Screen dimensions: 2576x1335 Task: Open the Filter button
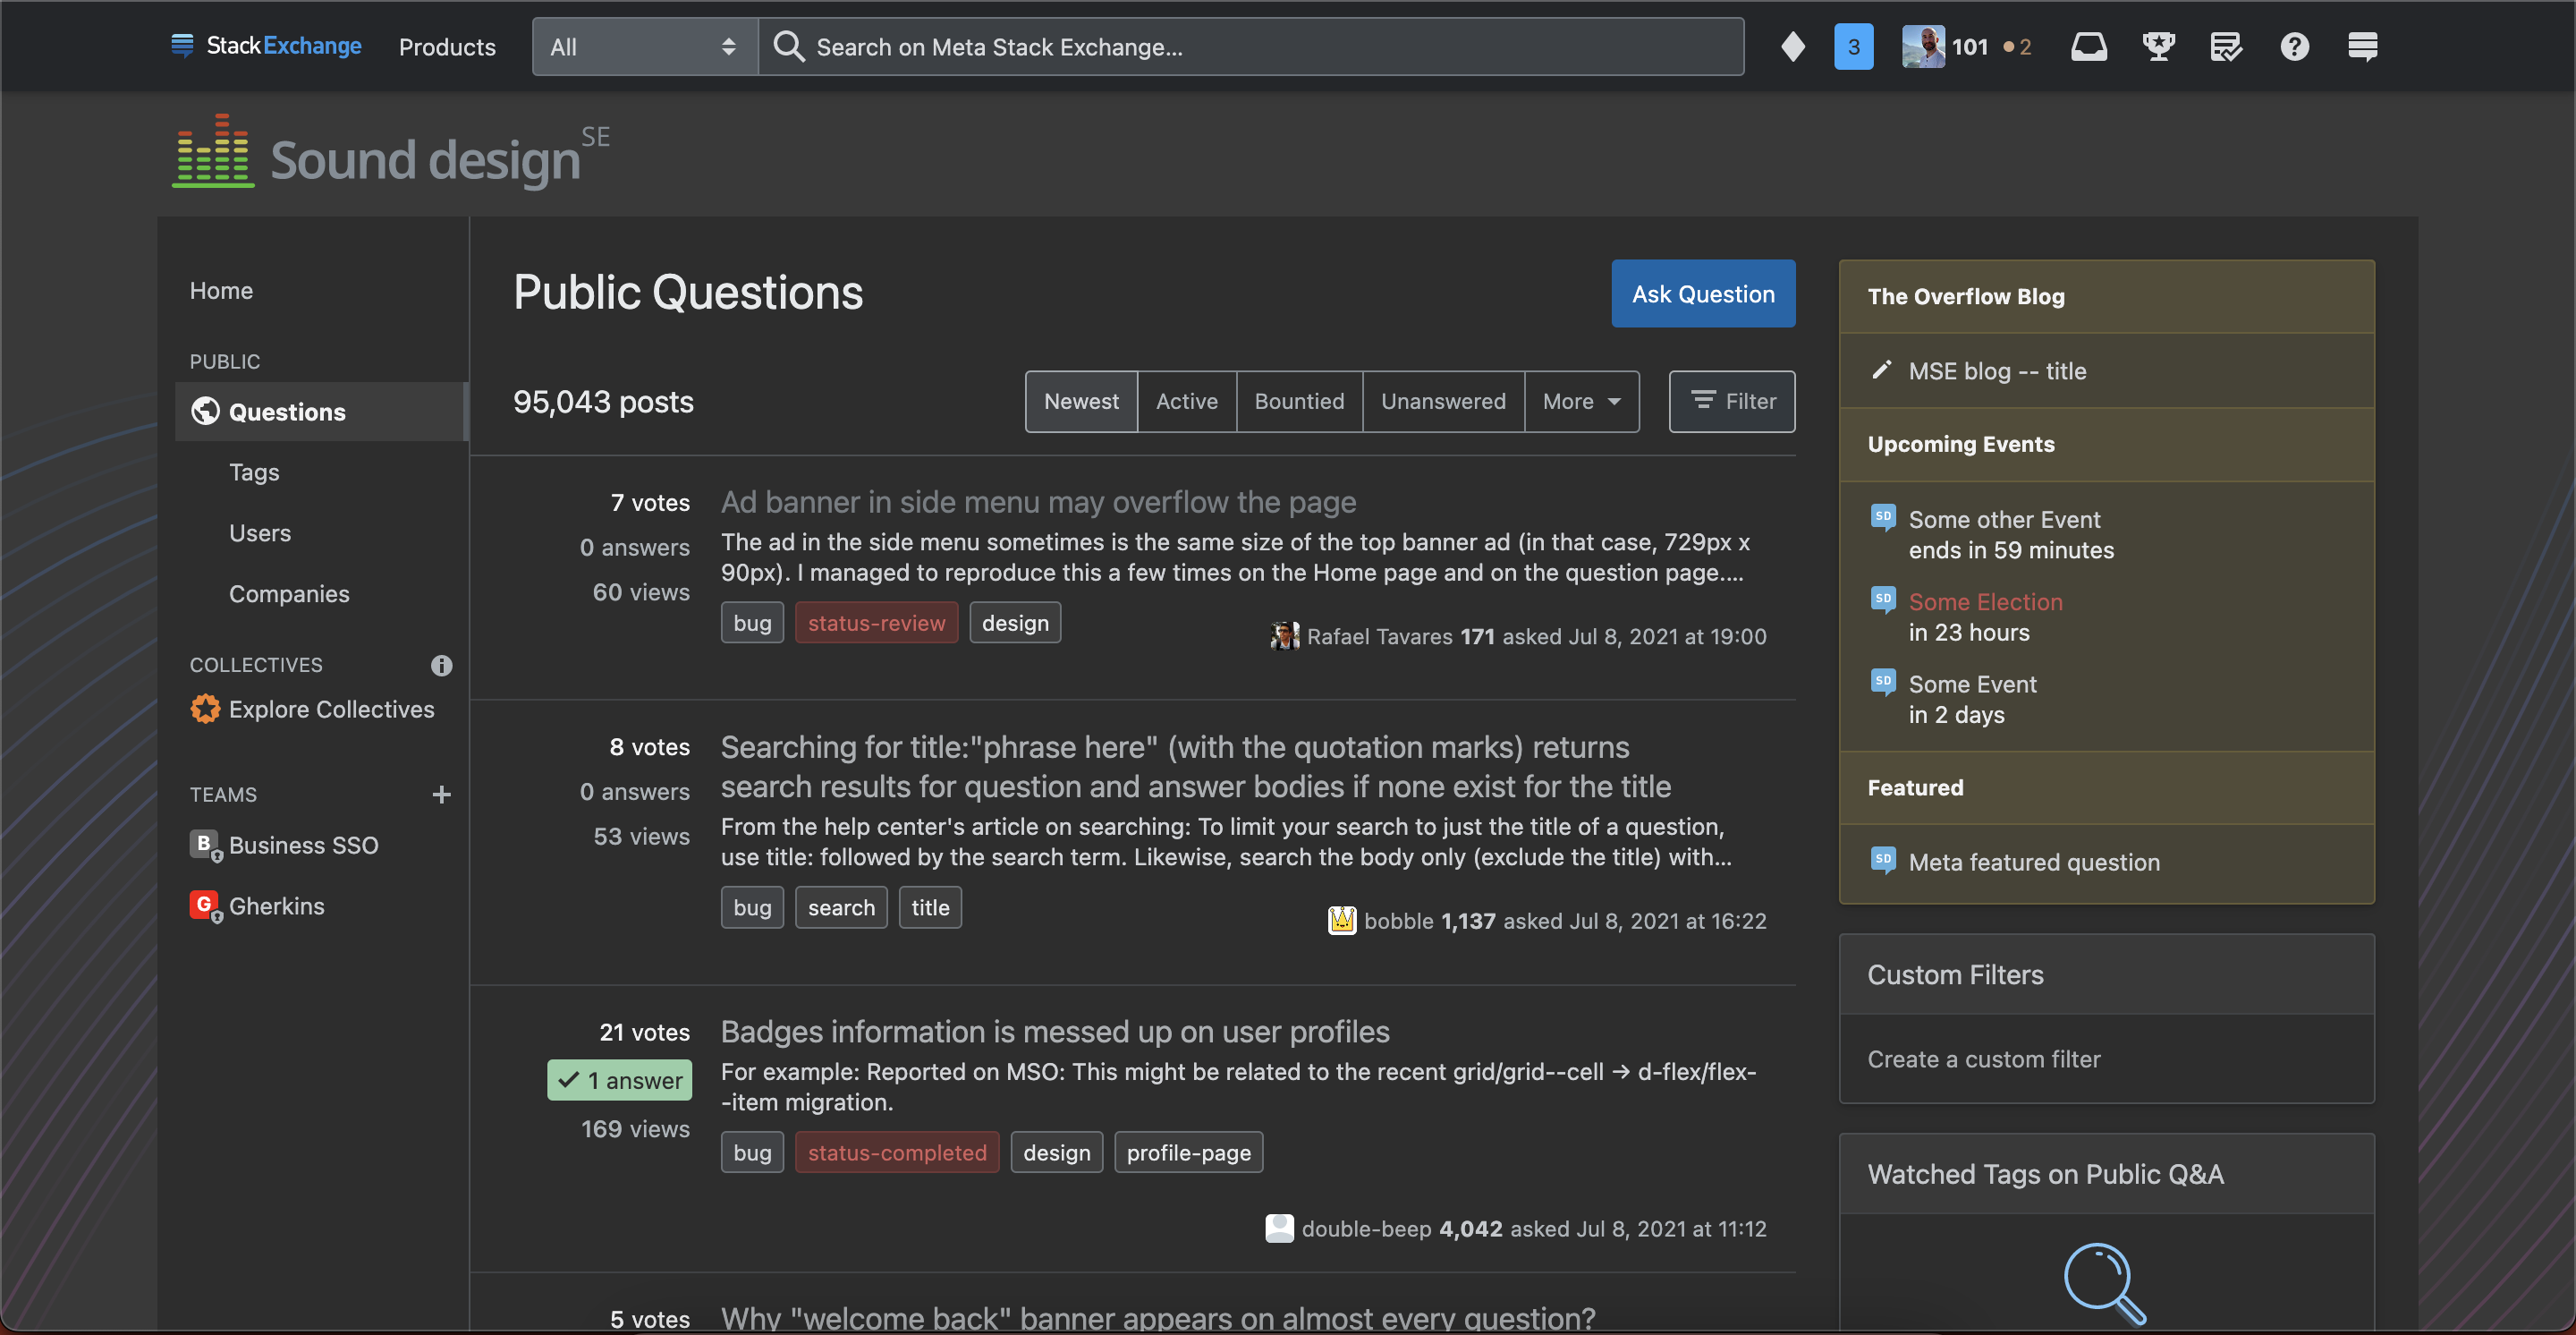(1732, 401)
